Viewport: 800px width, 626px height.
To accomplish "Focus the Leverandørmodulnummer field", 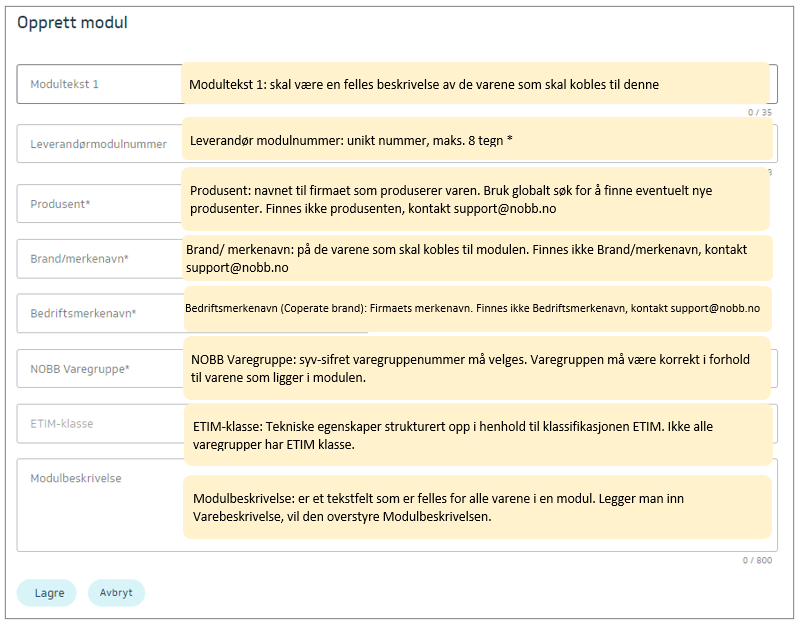I will [x=98, y=144].
